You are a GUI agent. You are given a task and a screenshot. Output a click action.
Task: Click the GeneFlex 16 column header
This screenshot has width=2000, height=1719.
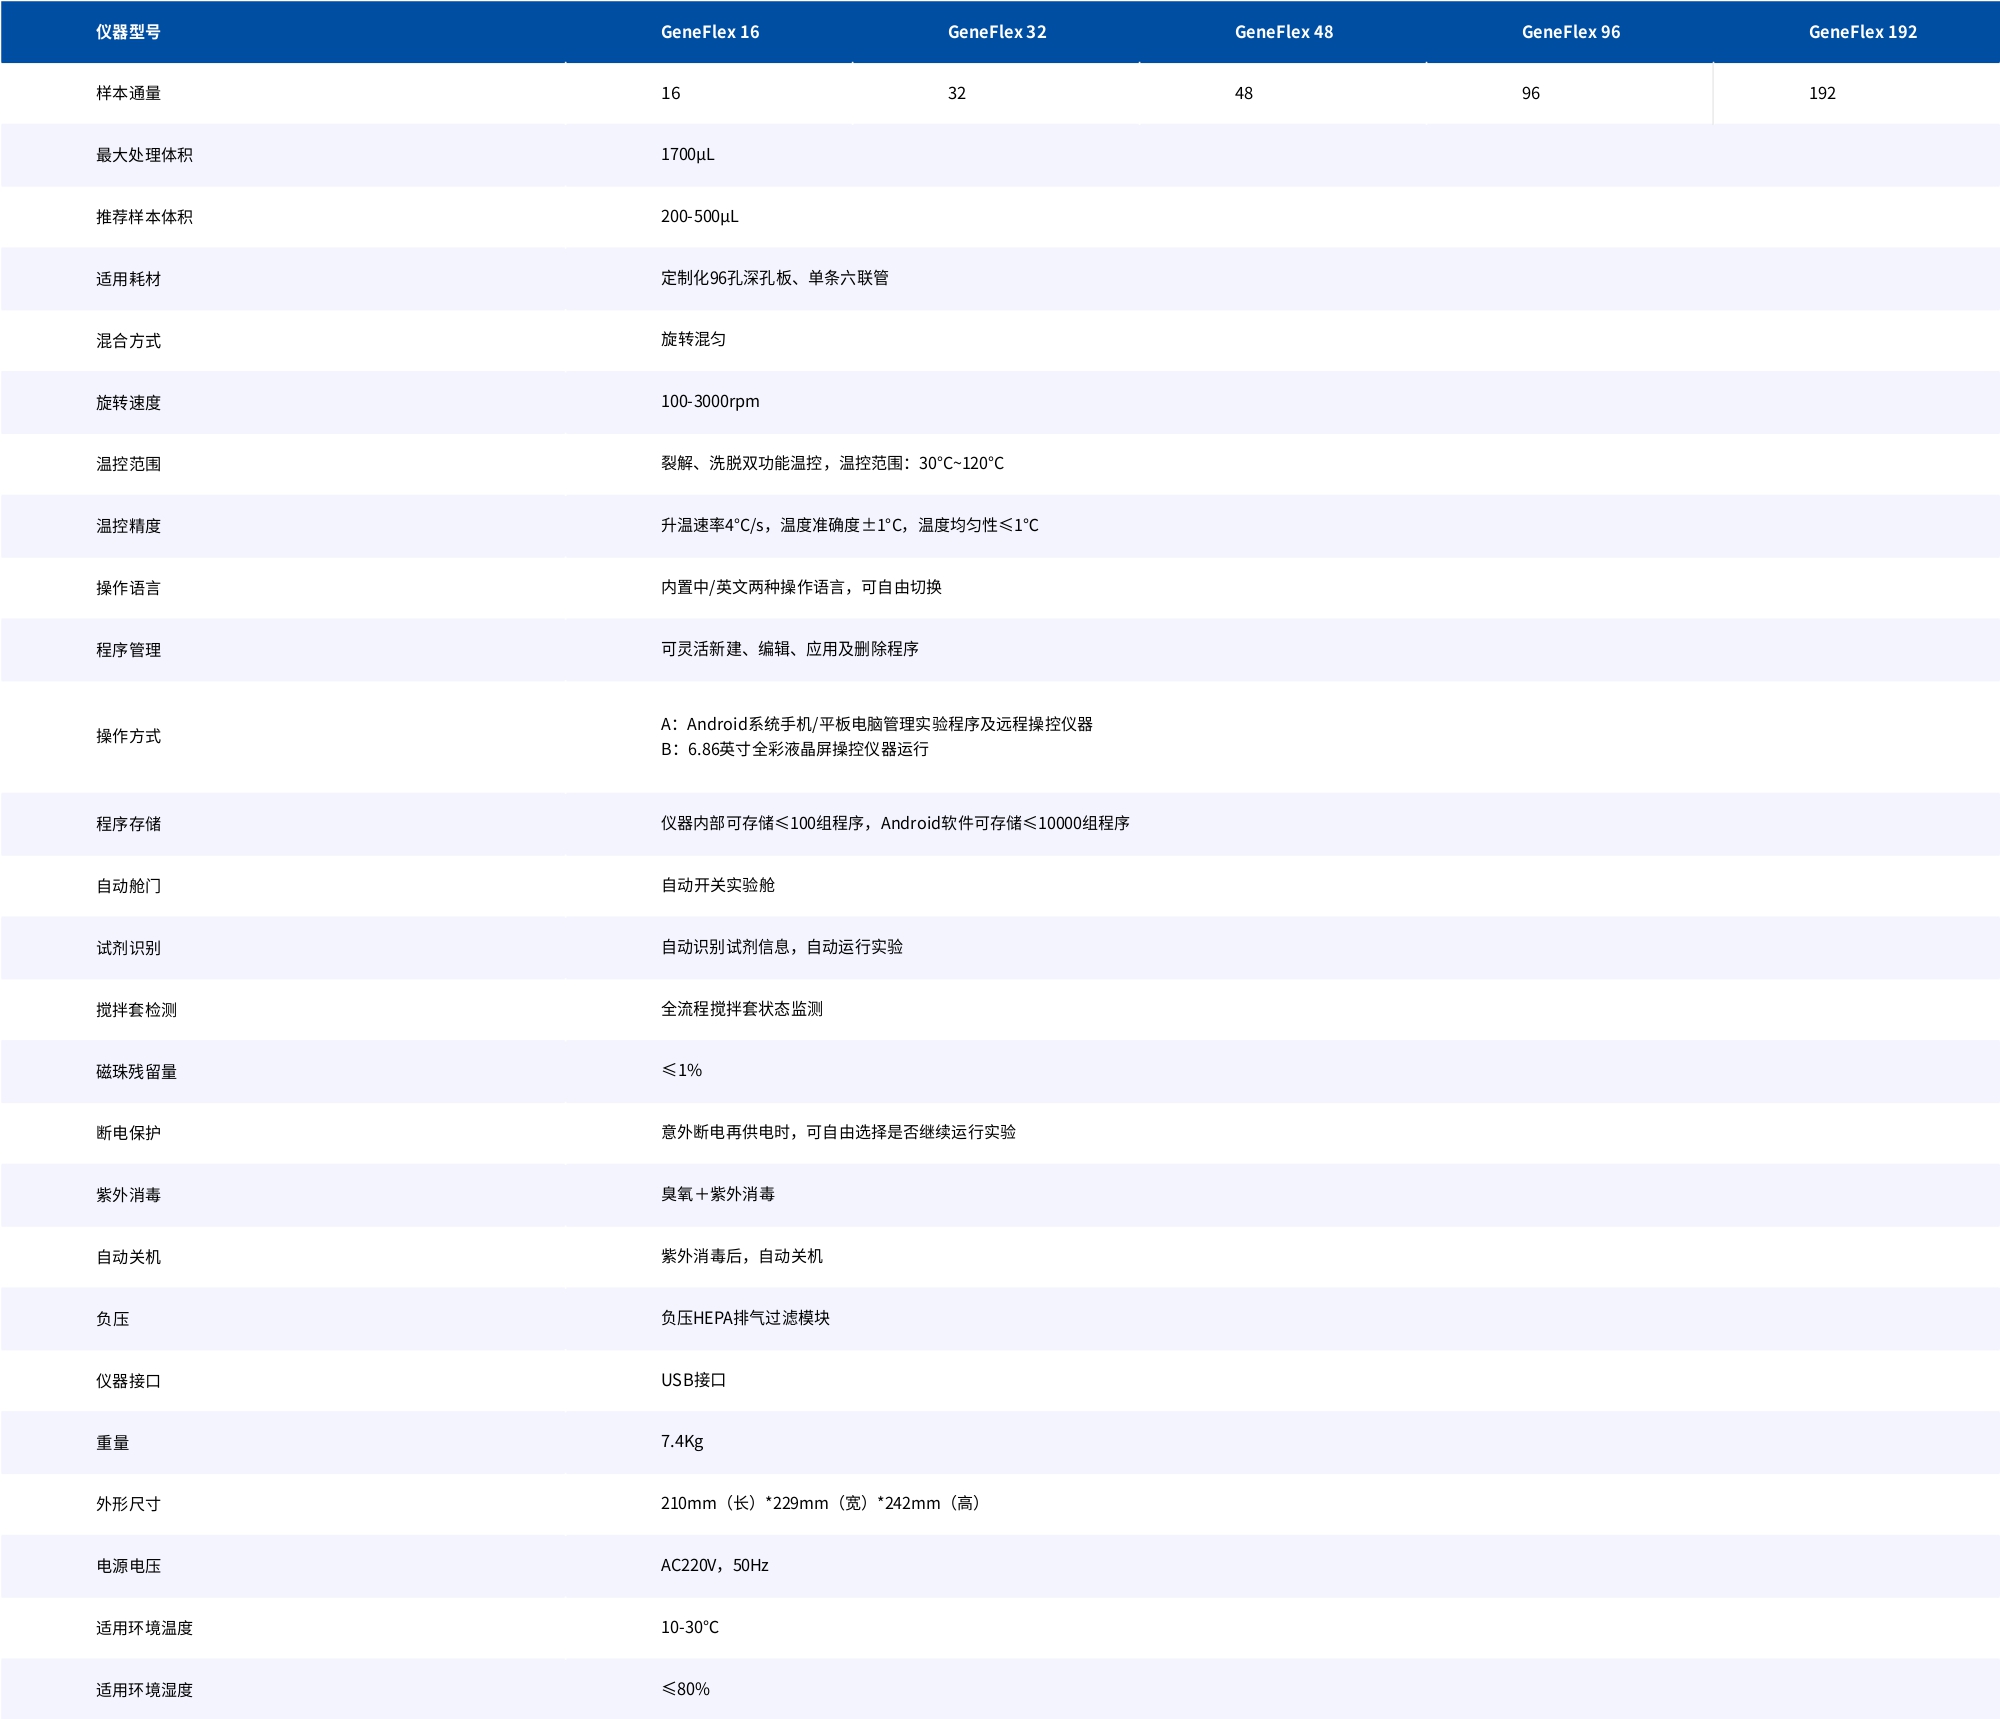click(x=709, y=32)
